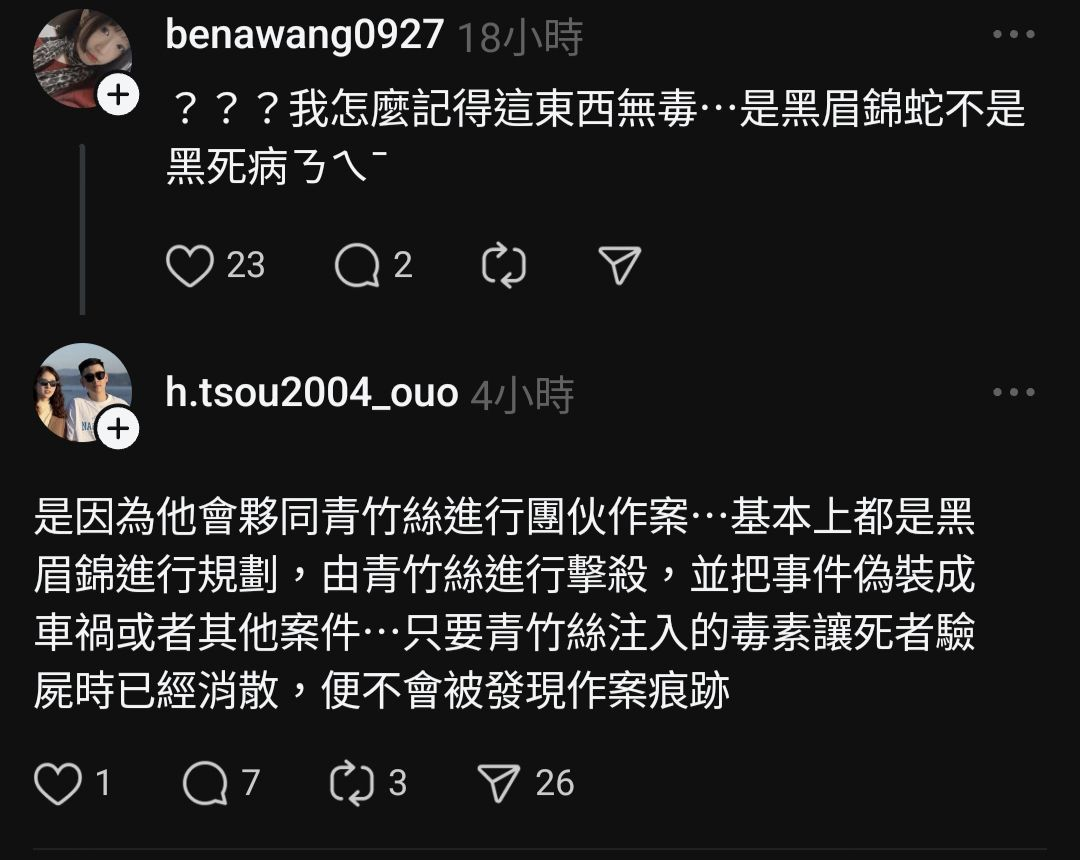Open more options for h.tsou2004_ouo's post

1014,392
